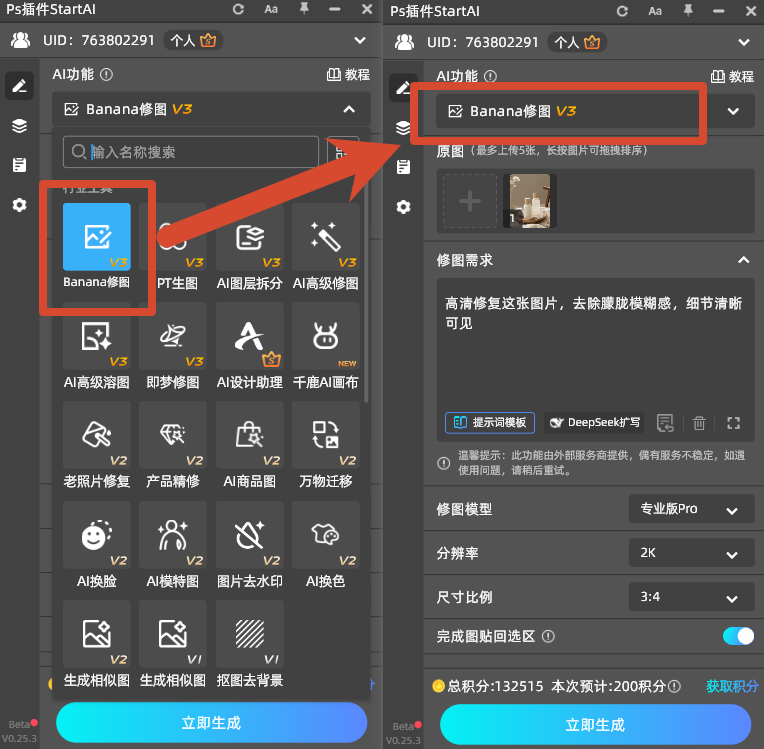Click the 个人 membership badge in left panel
This screenshot has width=764, height=749.
(193, 40)
